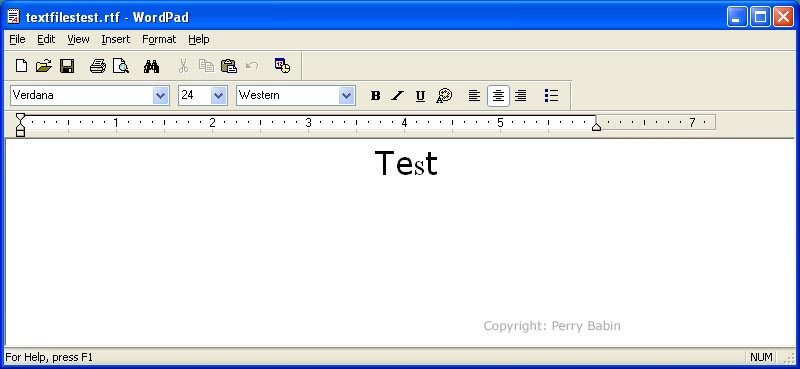
Task: Open the Insert menu
Action: click(x=116, y=39)
